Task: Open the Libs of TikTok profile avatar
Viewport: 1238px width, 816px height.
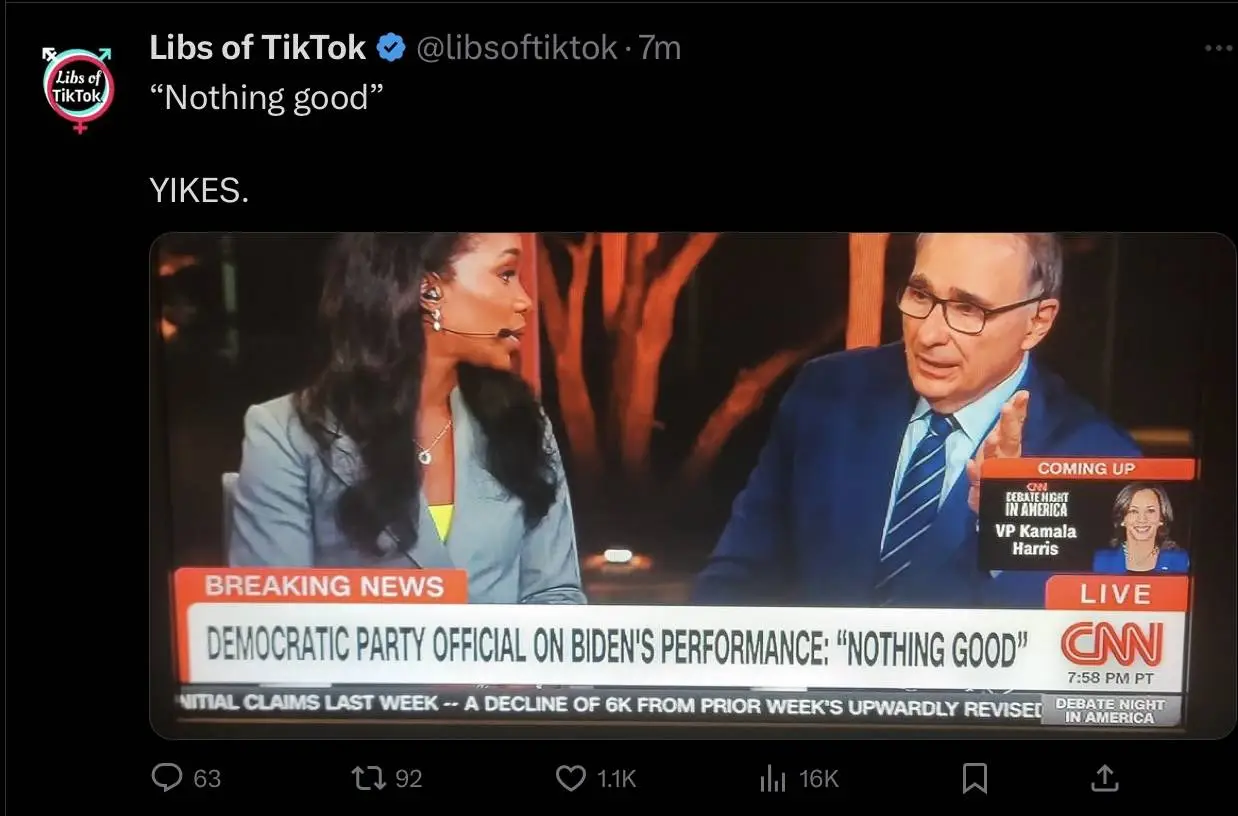Action: click(x=79, y=89)
